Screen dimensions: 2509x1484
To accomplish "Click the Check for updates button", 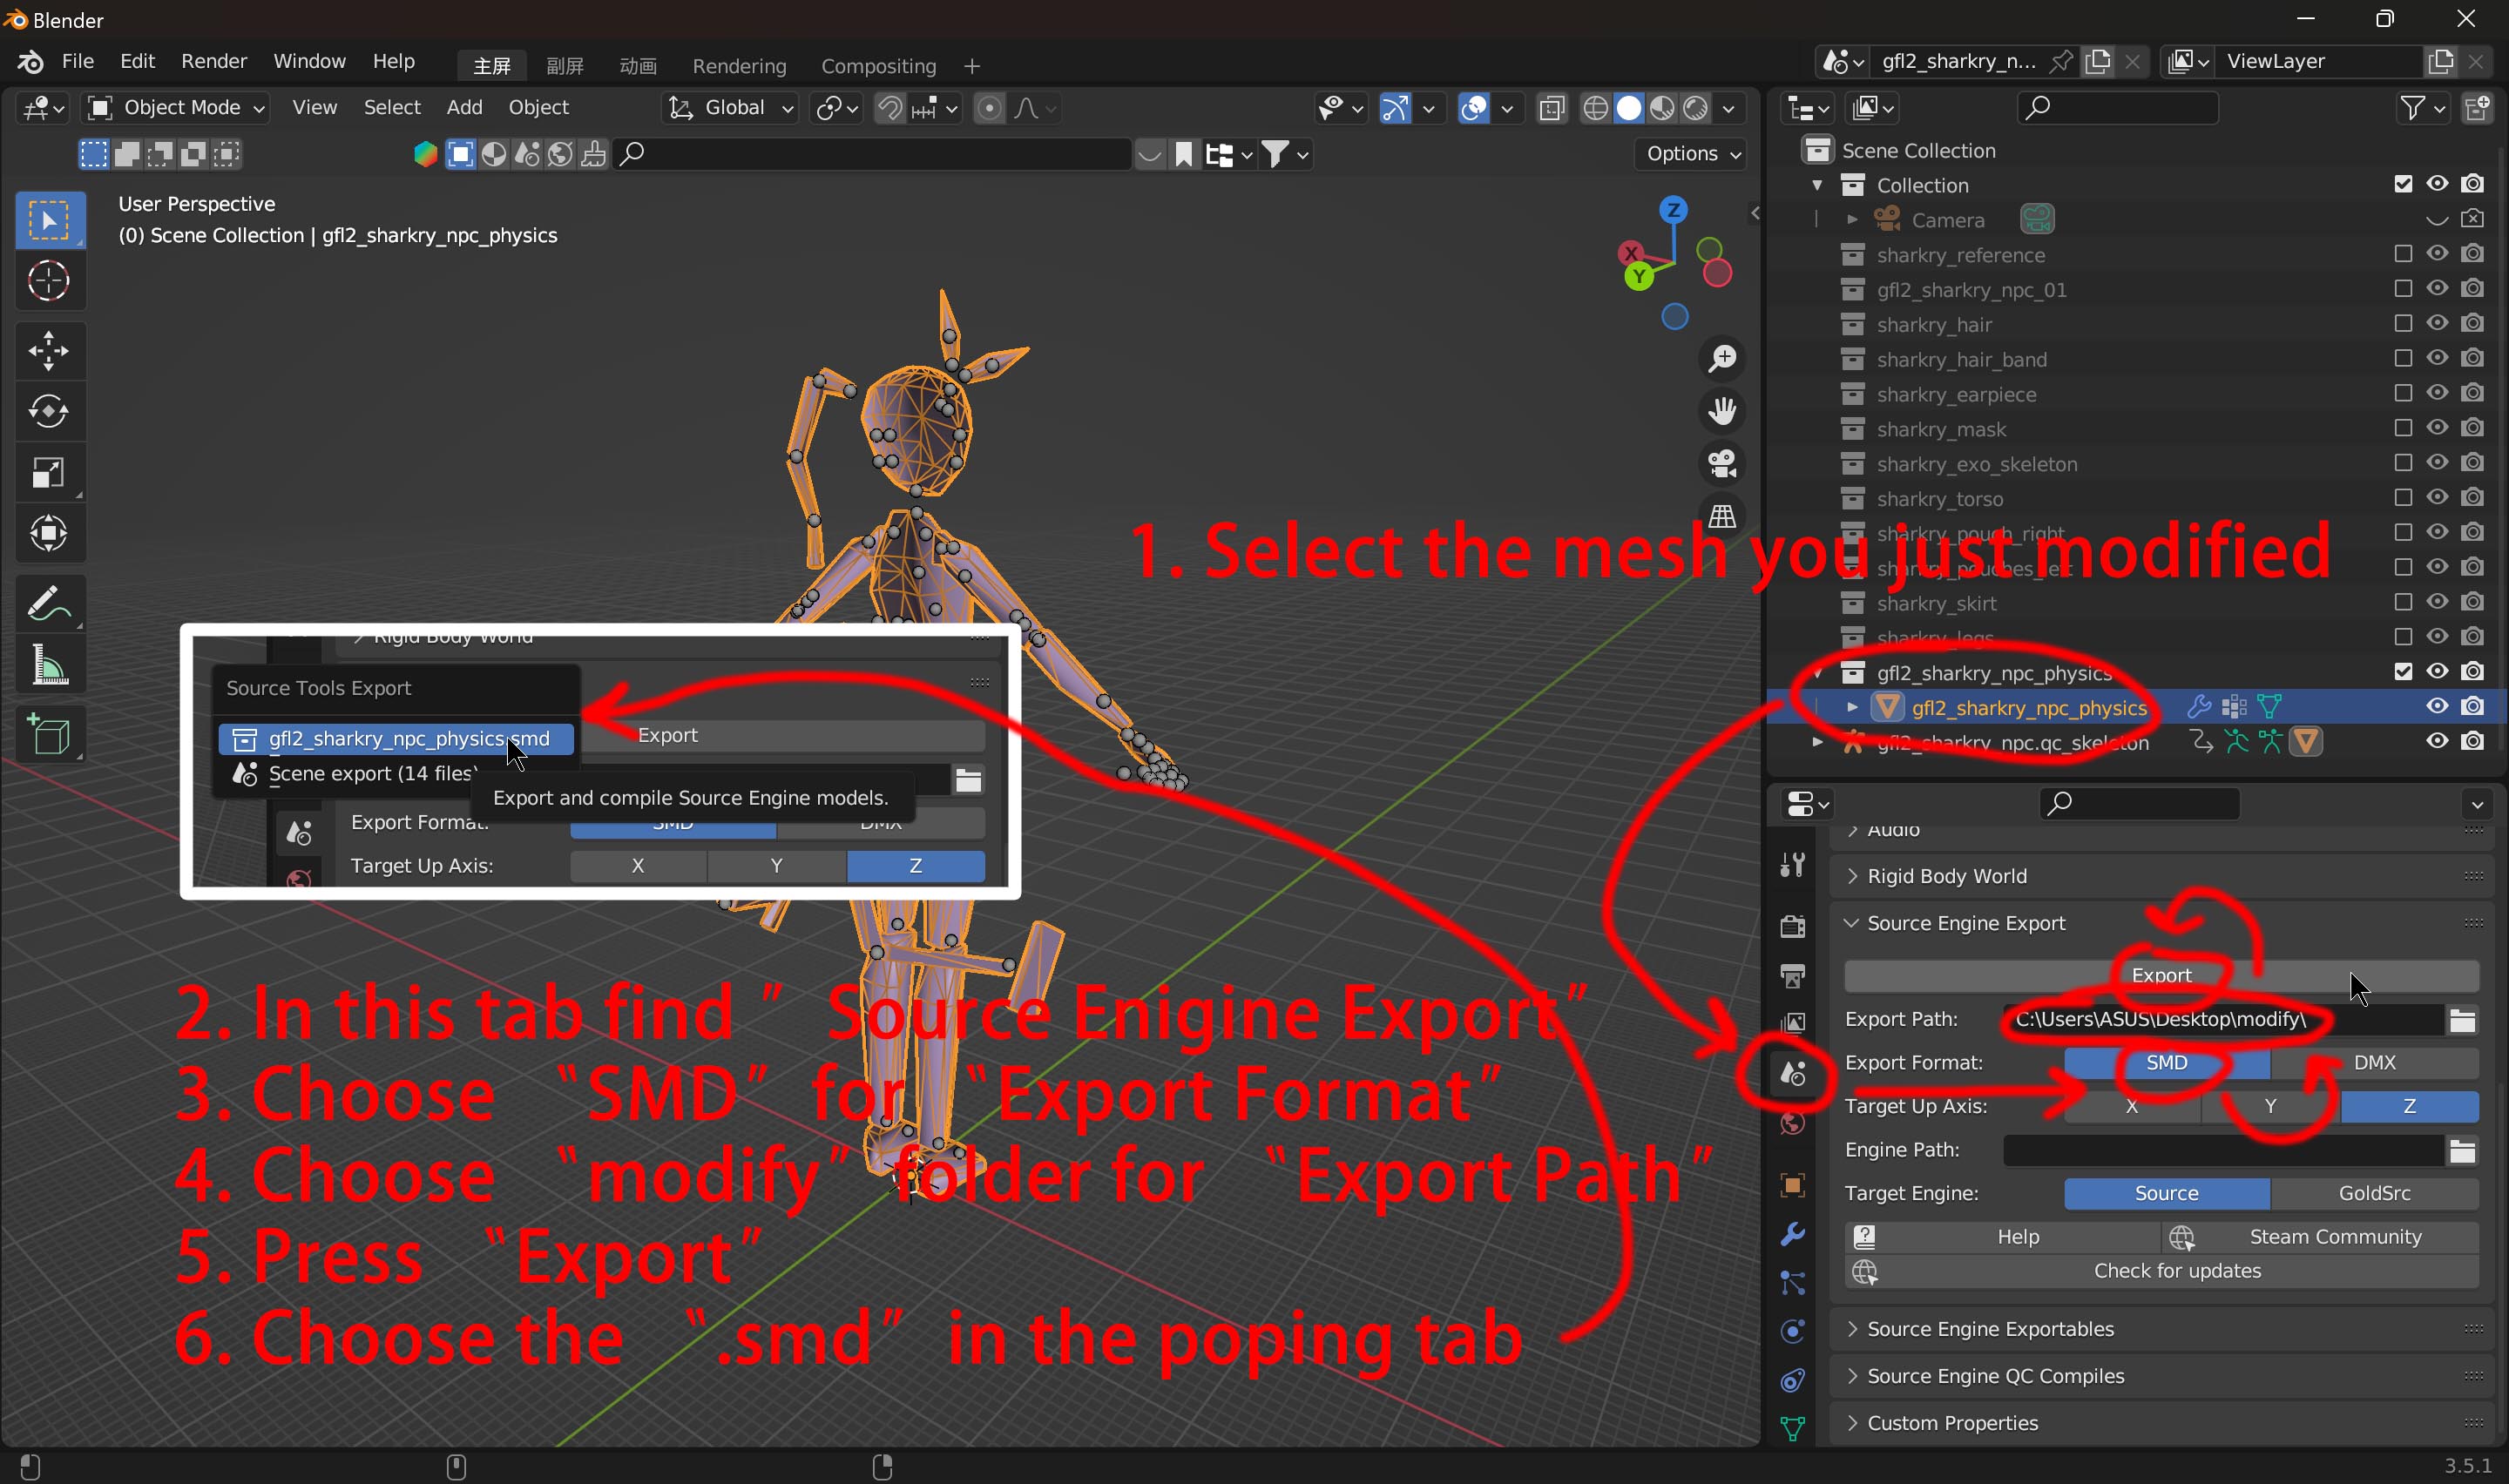I will pyautogui.click(x=2176, y=1271).
